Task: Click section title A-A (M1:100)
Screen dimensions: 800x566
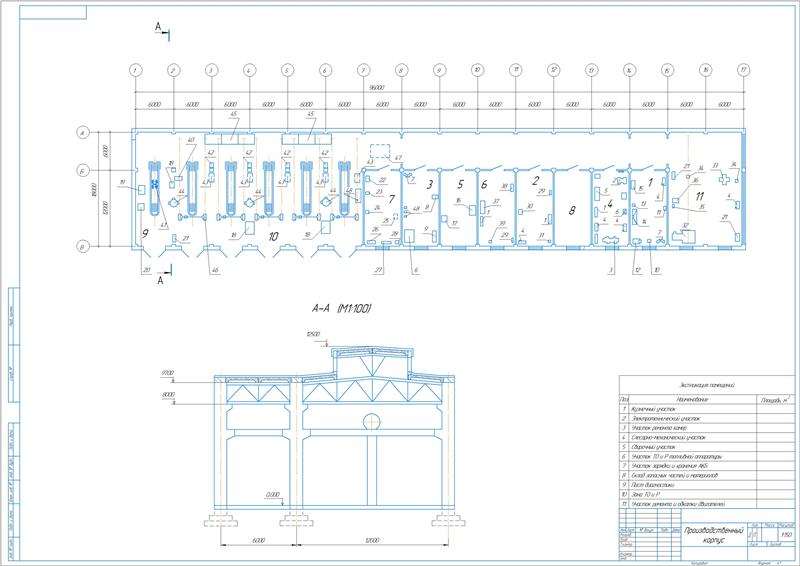Action: 341,308
